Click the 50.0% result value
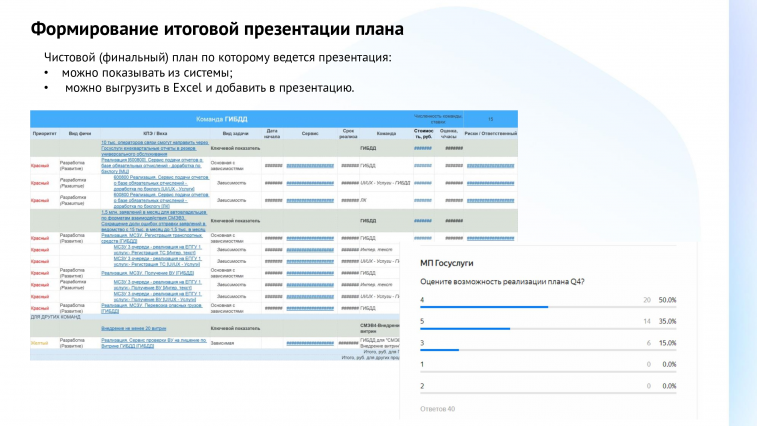 [x=667, y=300]
